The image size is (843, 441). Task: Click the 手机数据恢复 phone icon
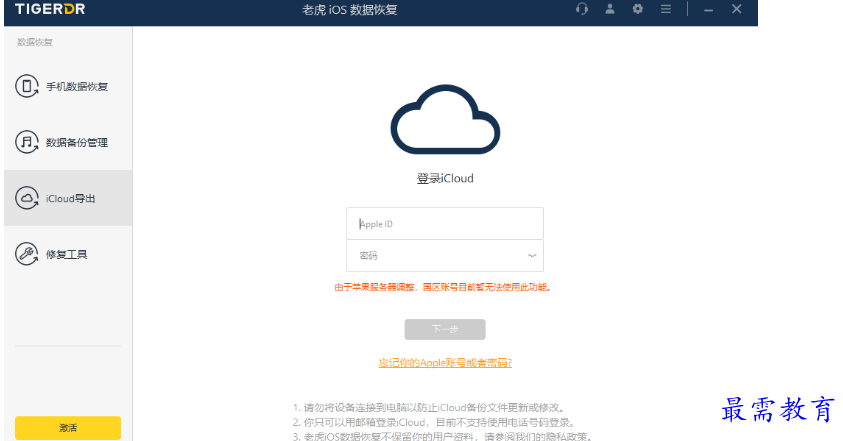coord(26,86)
